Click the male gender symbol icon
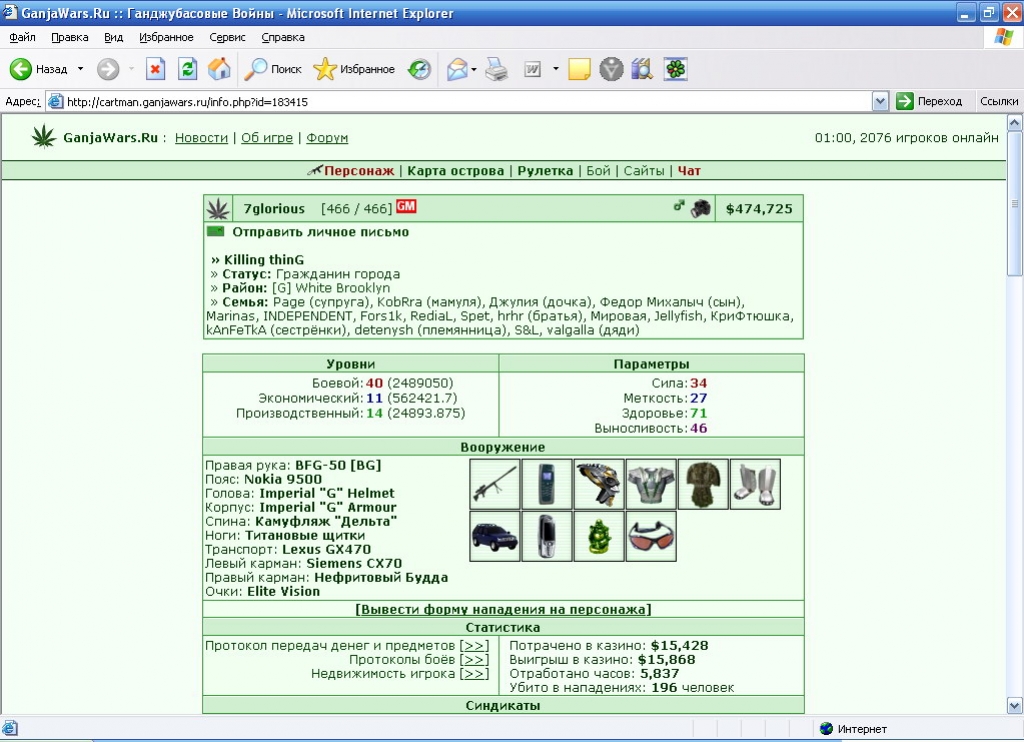The width and height of the screenshot is (1024, 742). pyautogui.click(x=679, y=206)
